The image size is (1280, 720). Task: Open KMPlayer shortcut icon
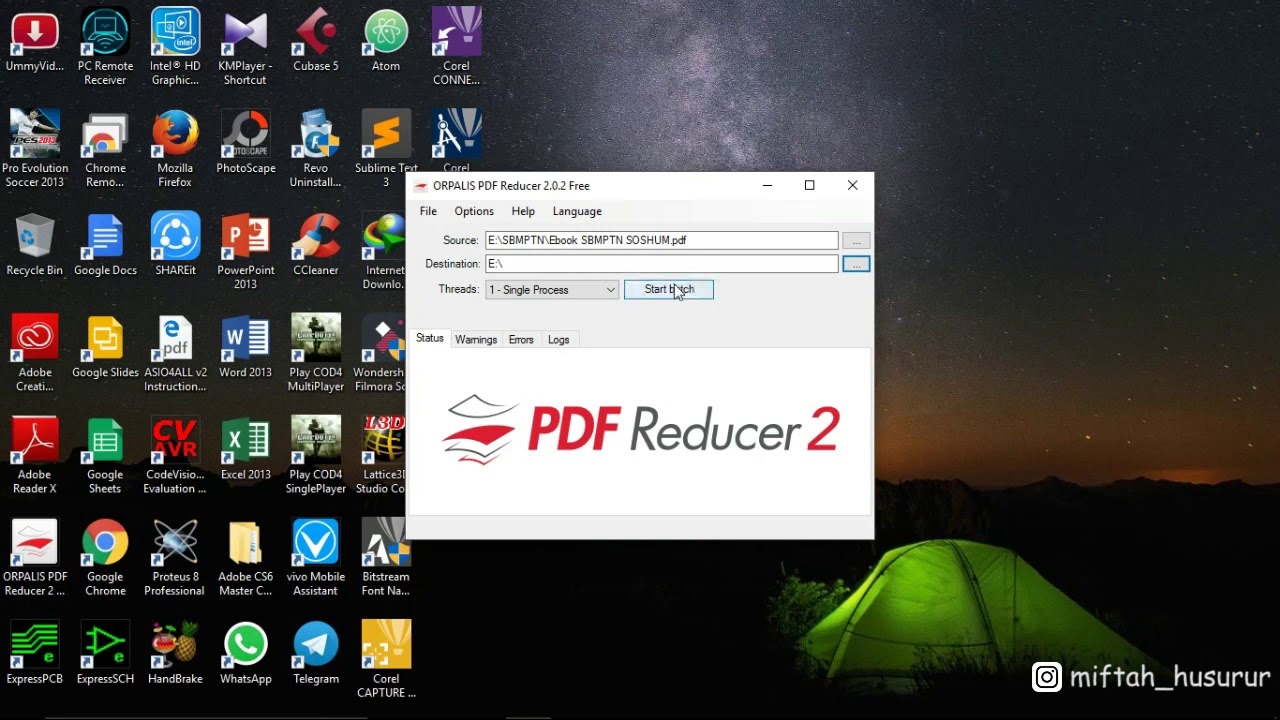tap(245, 46)
